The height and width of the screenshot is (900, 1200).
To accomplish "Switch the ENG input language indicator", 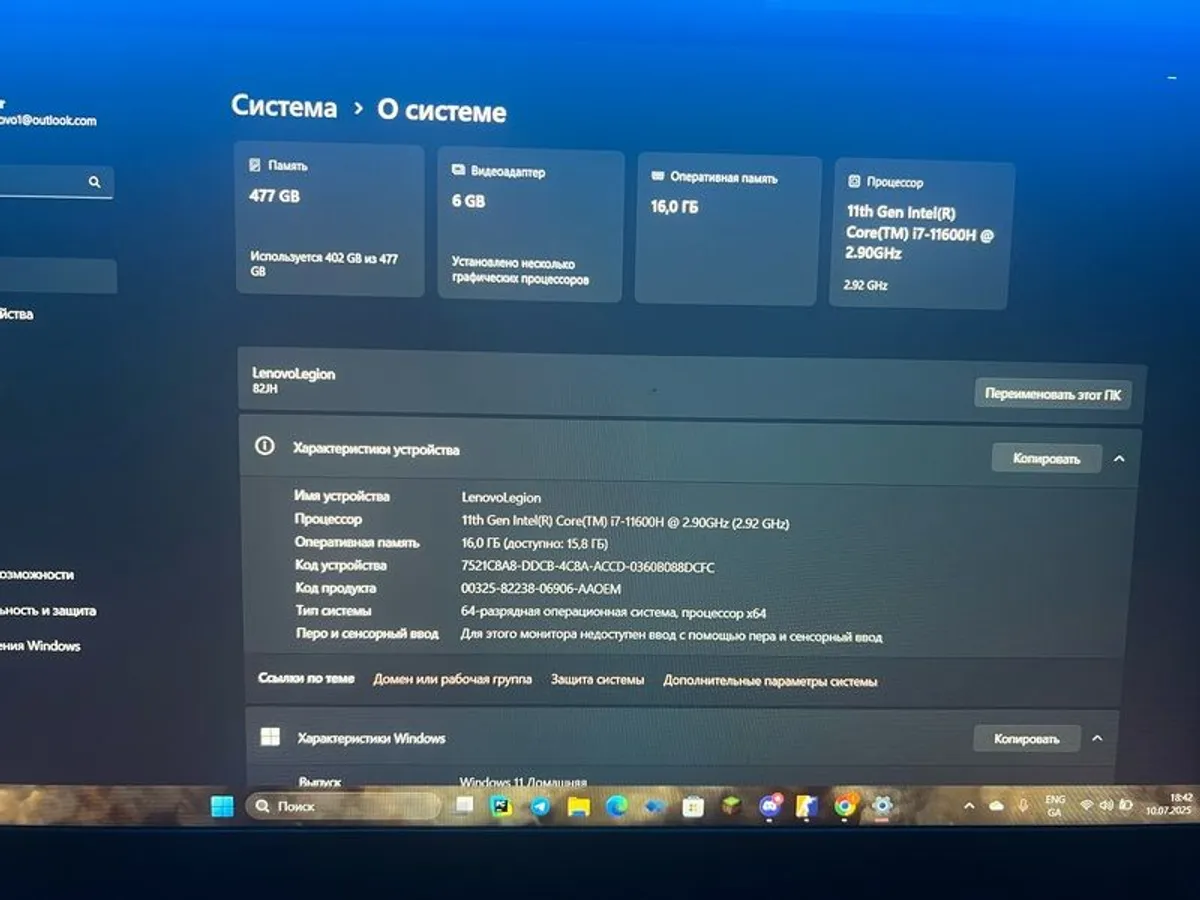I will [1055, 805].
